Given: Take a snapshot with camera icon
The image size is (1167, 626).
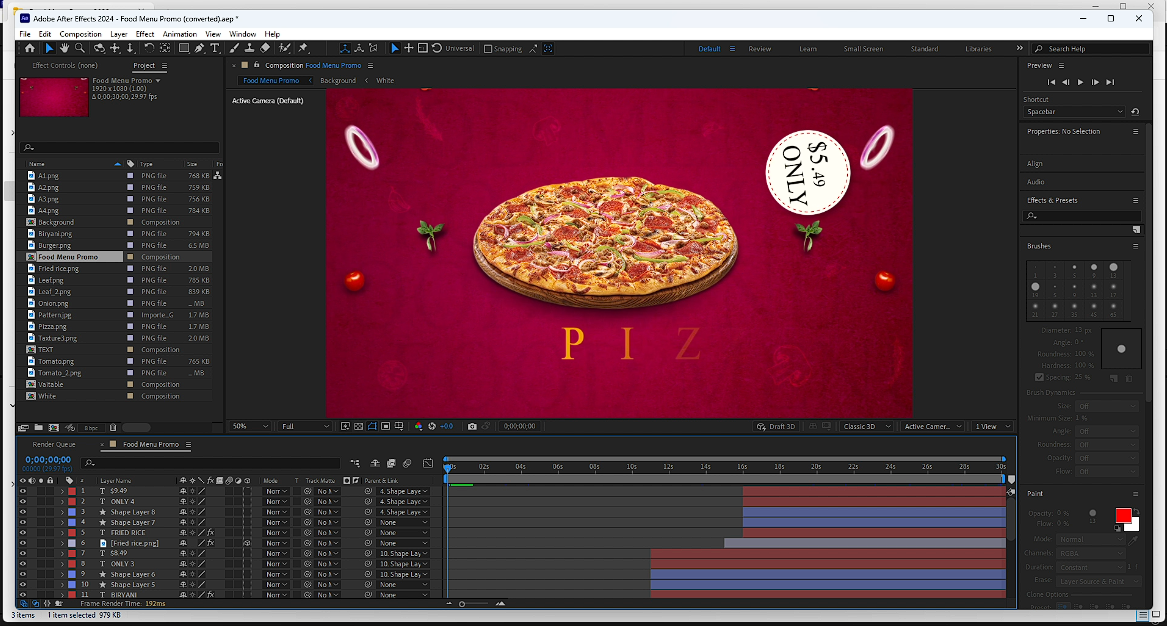Looking at the screenshot, I should pyautogui.click(x=472, y=426).
